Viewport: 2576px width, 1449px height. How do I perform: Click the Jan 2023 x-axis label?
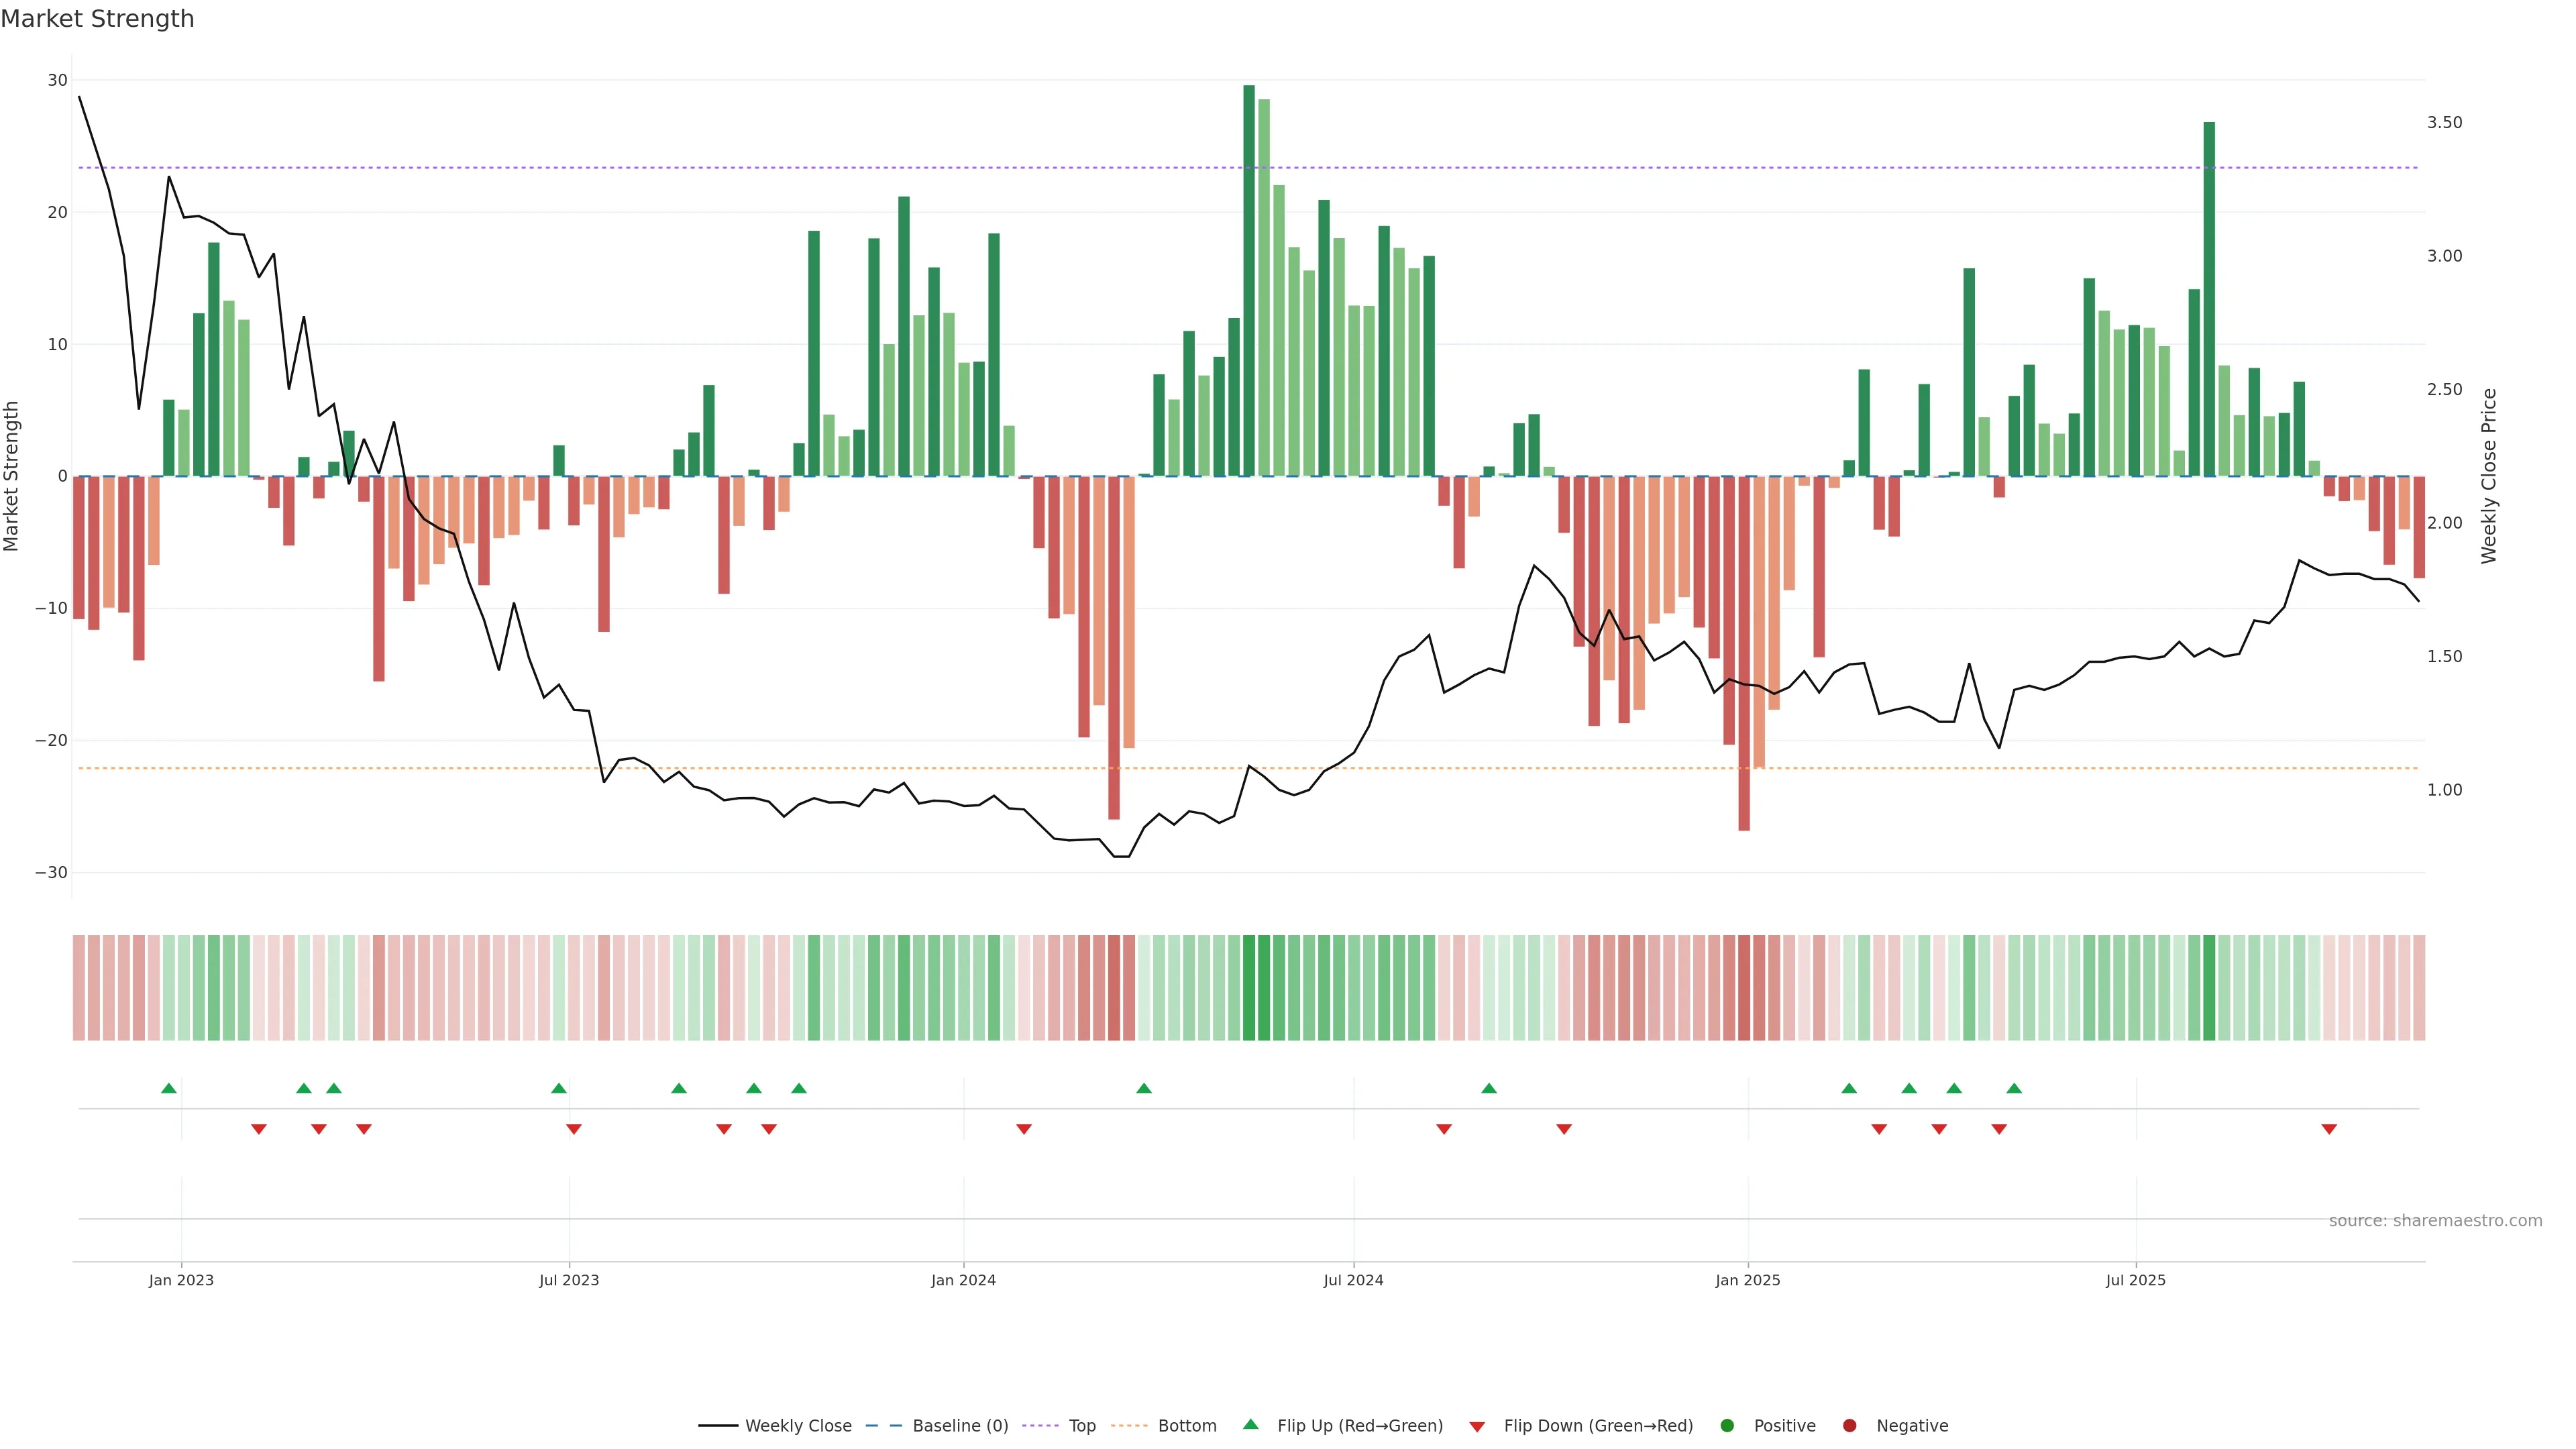(181, 1280)
